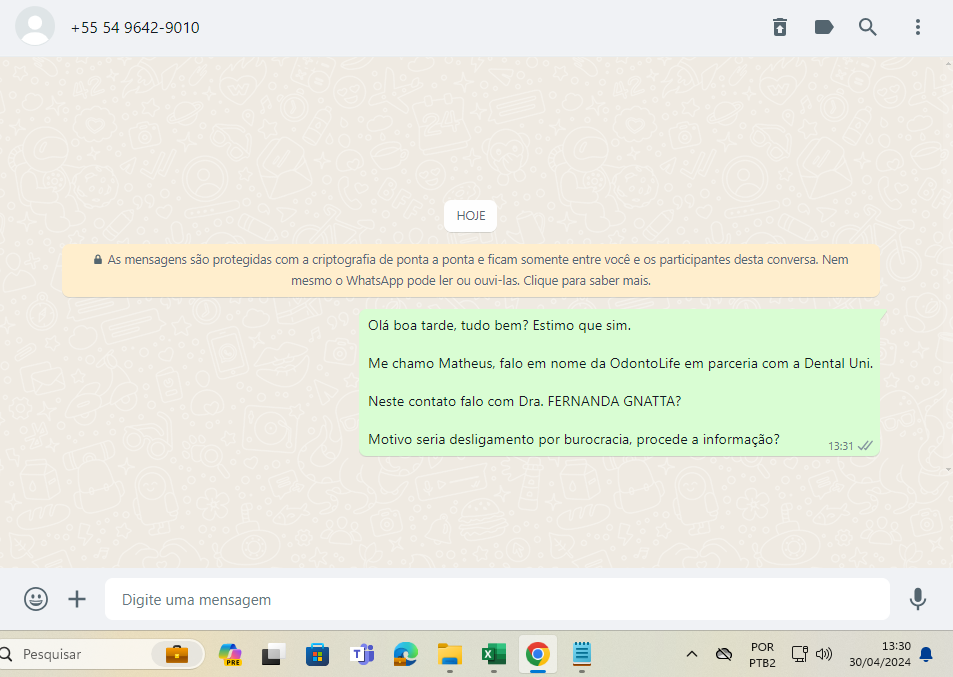Open the emoji picker
The image size is (953, 677).
pos(36,599)
